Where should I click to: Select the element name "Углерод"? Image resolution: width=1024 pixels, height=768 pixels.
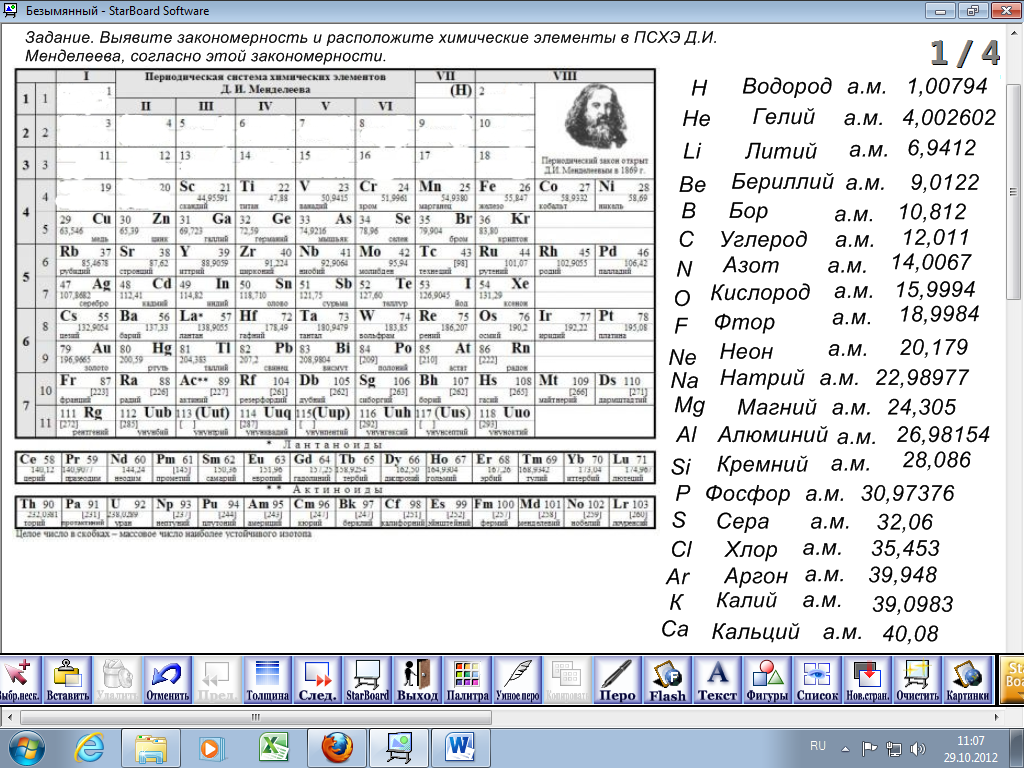(763, 240)
